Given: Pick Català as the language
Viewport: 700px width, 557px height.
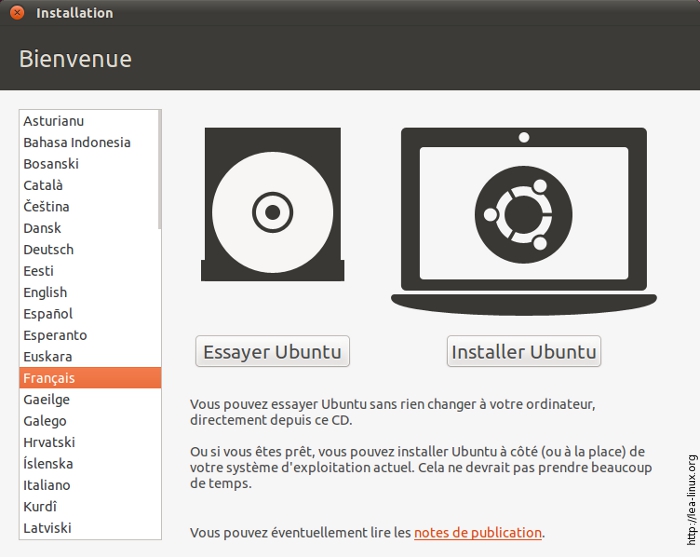Looking at the screenshot, I should point(43,185).
